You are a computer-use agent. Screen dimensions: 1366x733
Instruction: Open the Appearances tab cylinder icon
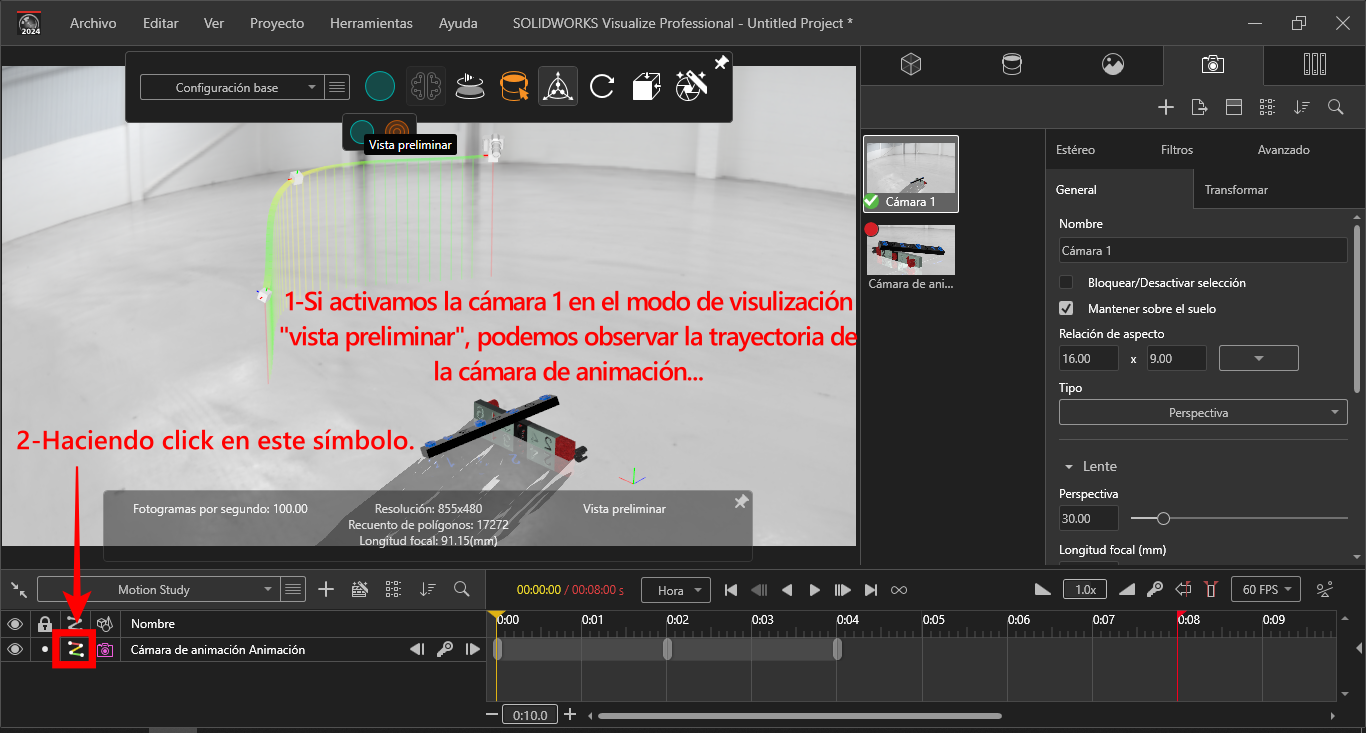1012,65
